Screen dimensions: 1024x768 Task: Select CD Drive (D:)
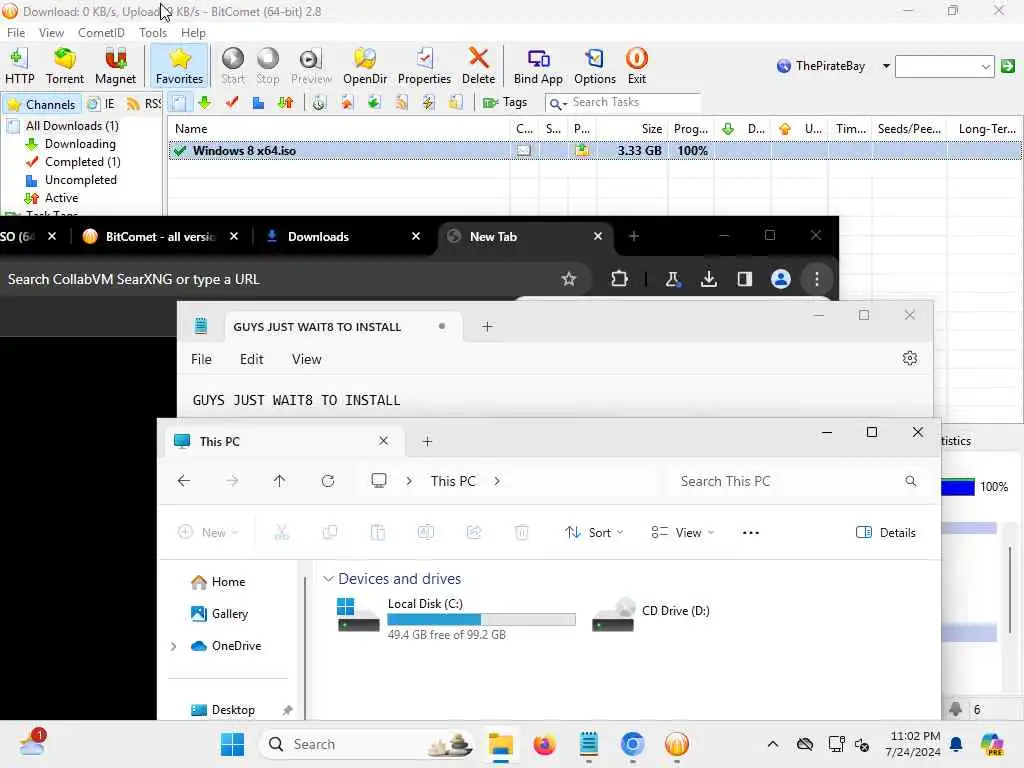point(650,614)
